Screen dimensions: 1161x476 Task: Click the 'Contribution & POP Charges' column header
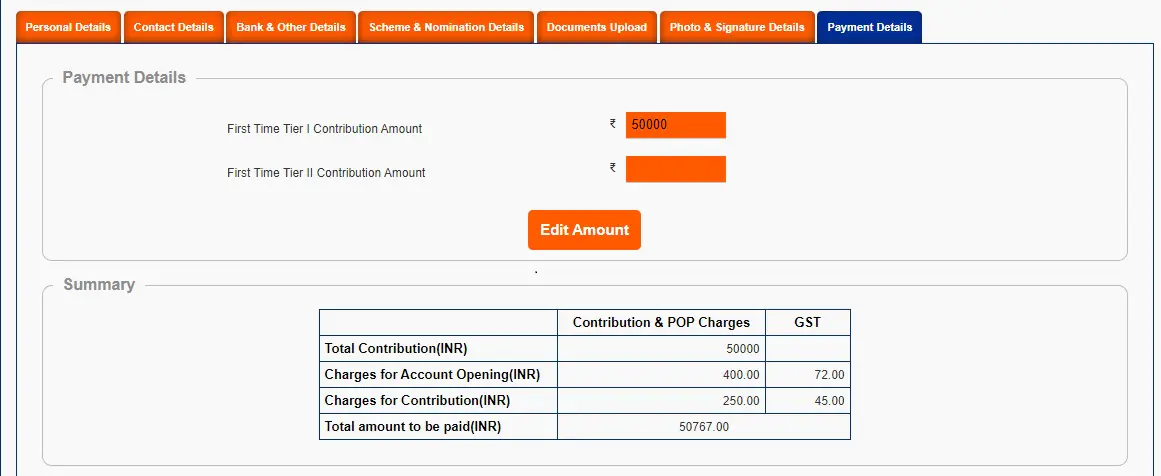coord(661,323)
